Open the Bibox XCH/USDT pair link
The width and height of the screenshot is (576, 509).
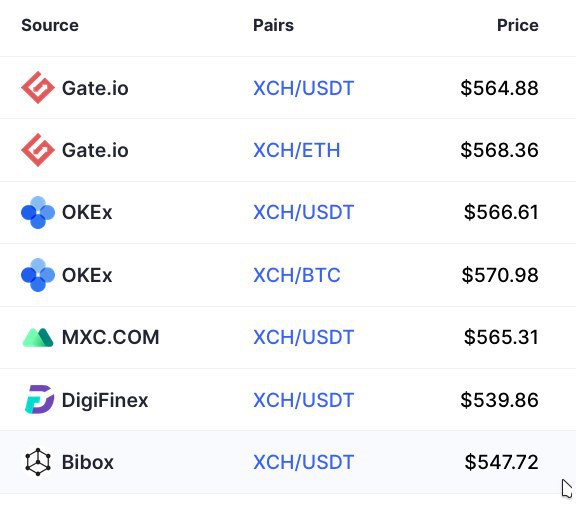tap(303, 462)
